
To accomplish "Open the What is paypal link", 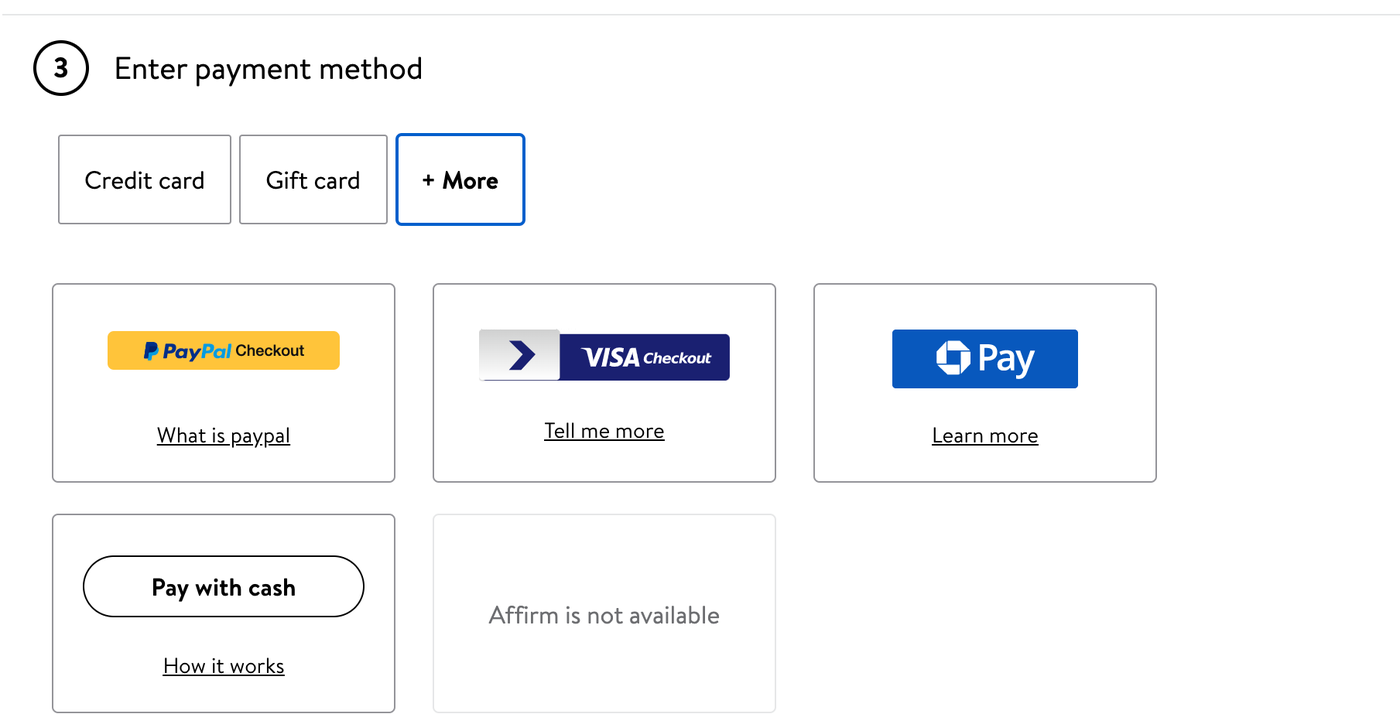I will coord(223,435).
